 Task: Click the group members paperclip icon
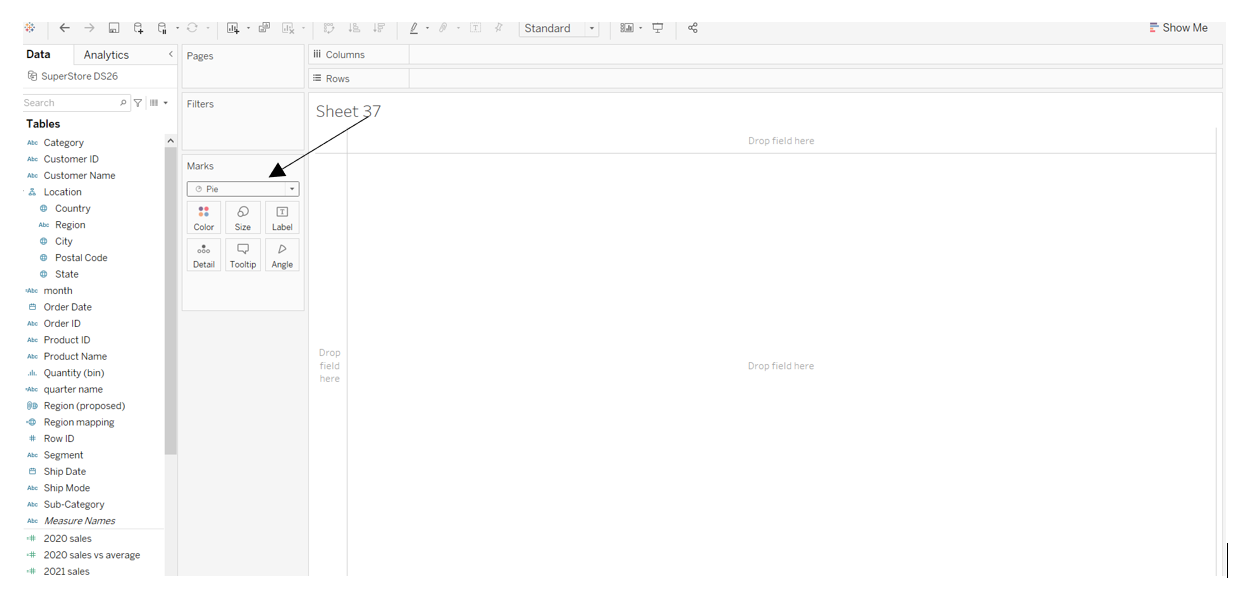pyautogui.click(x=443, y=28)
